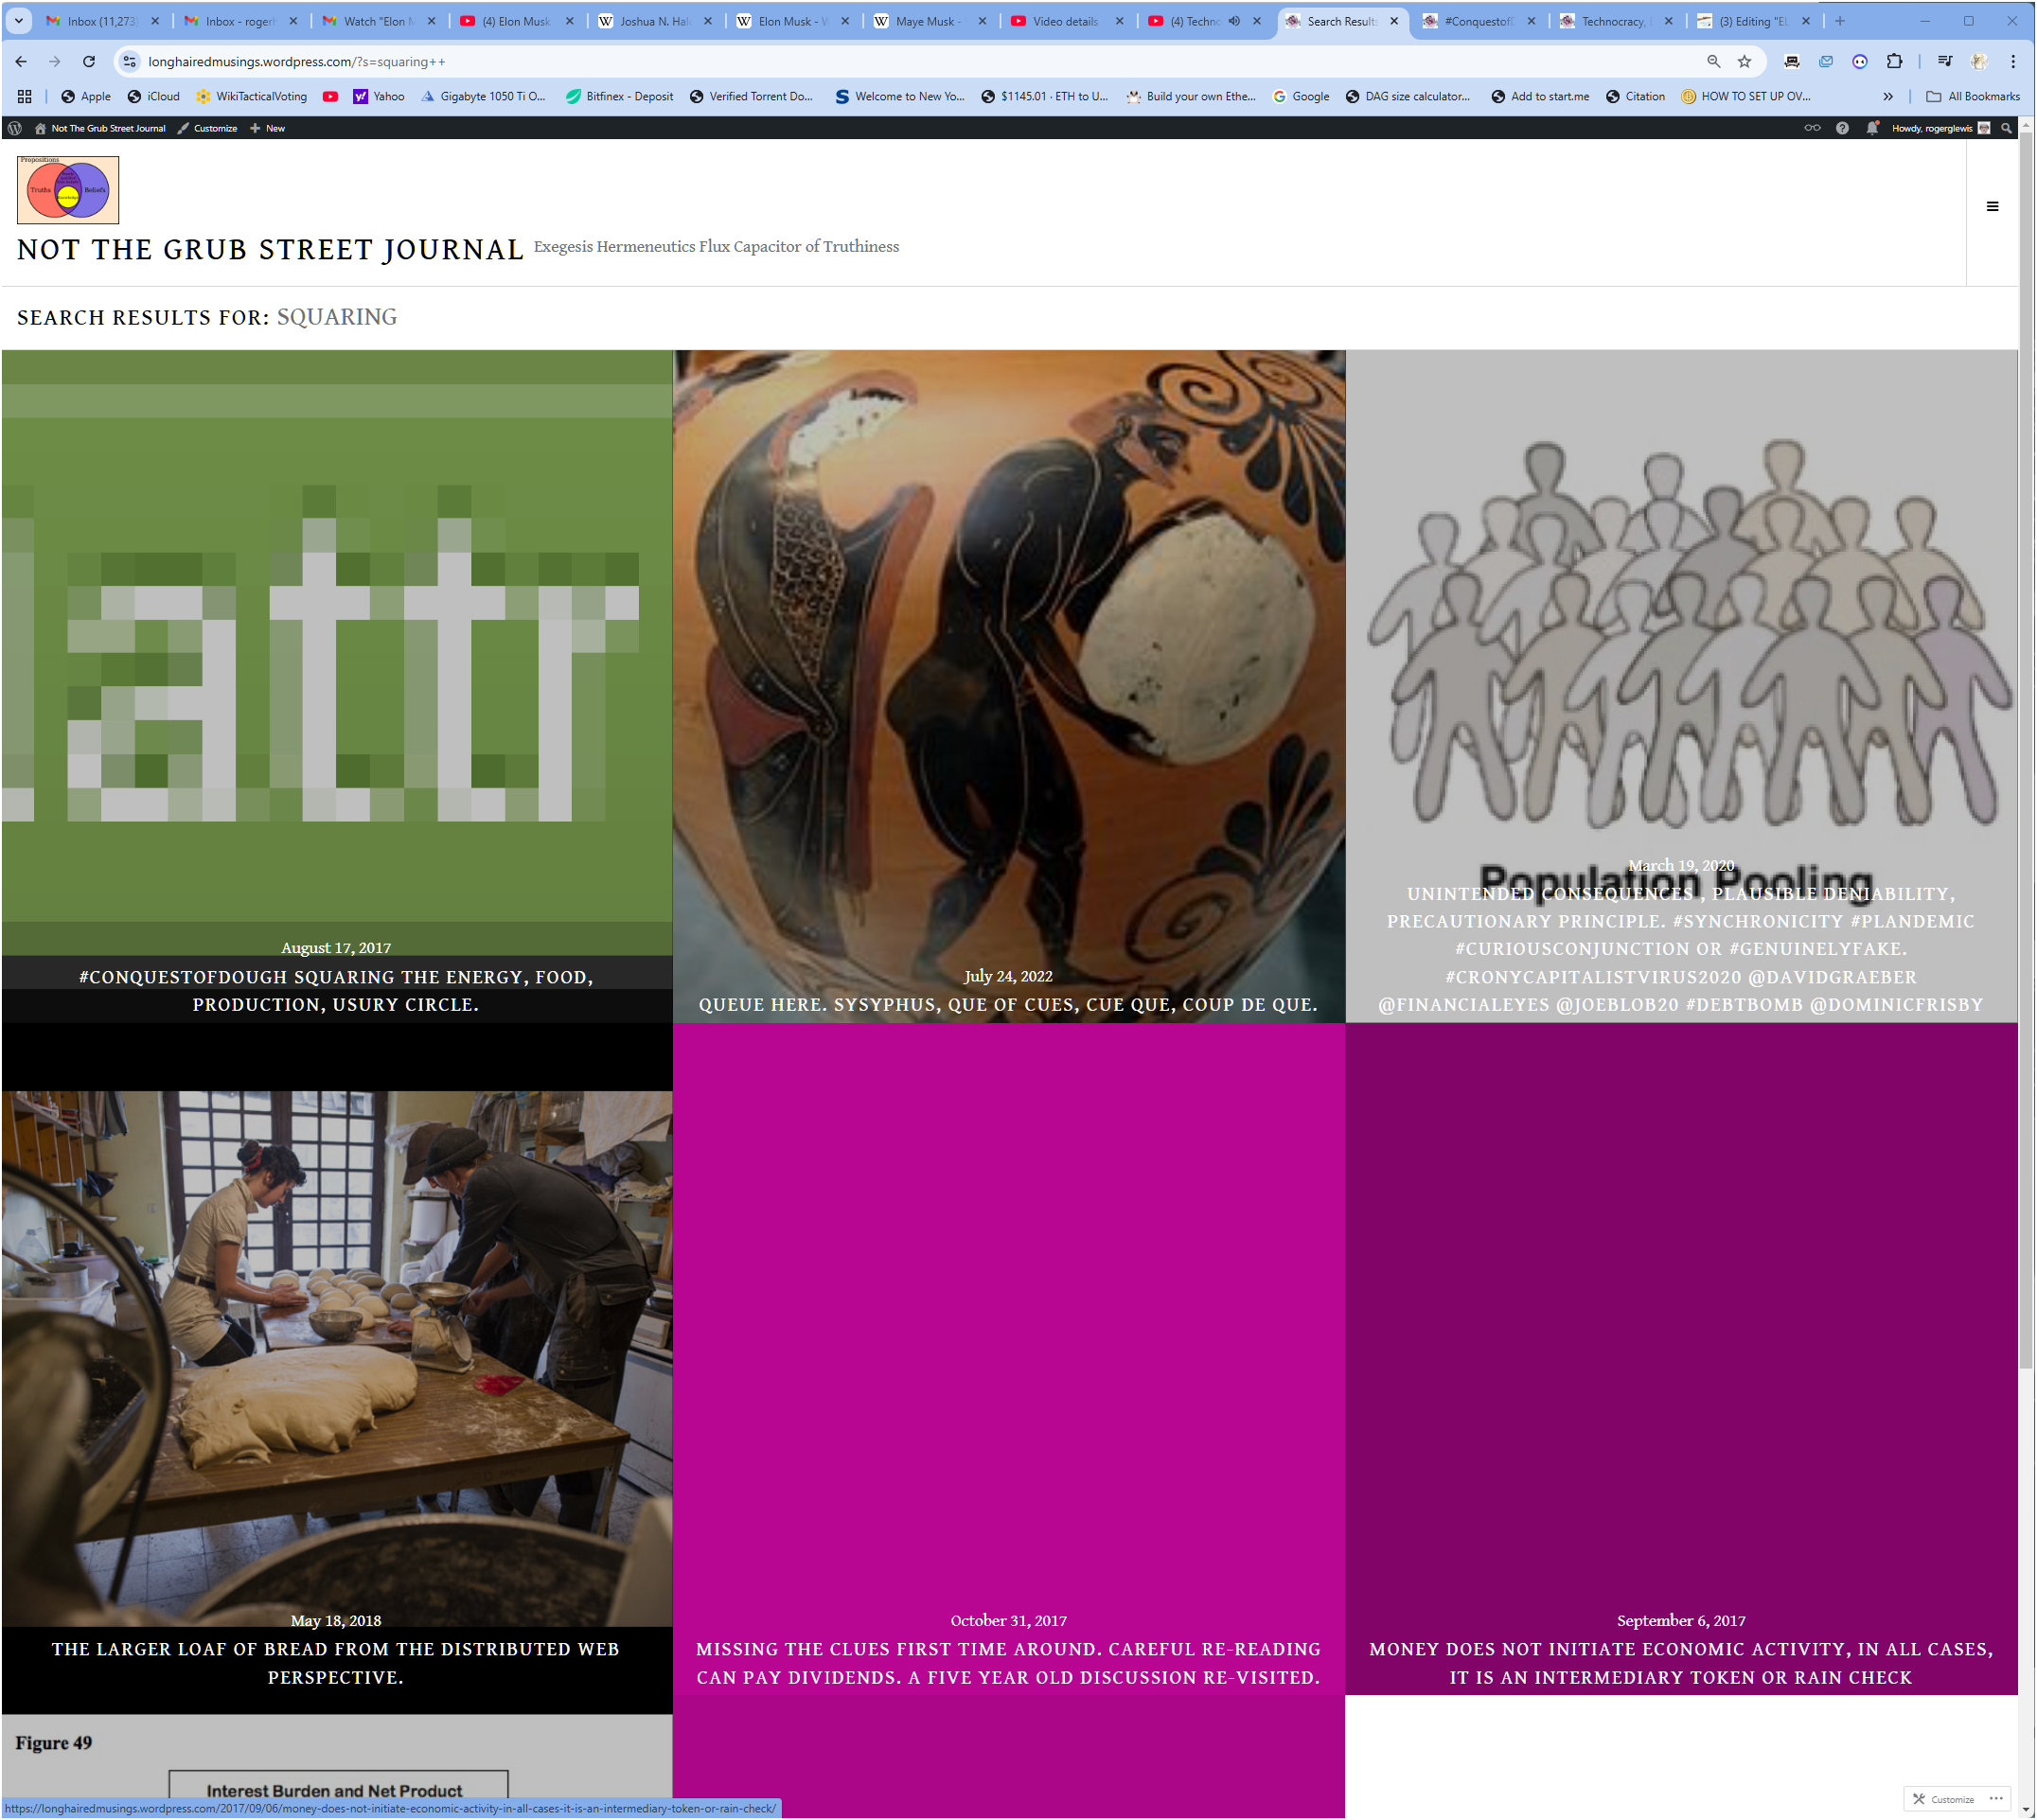The width and height of the screenshot is (2037, 1820).
Task: Click the black pixel-art extension icon
Action: (1792, 62)
